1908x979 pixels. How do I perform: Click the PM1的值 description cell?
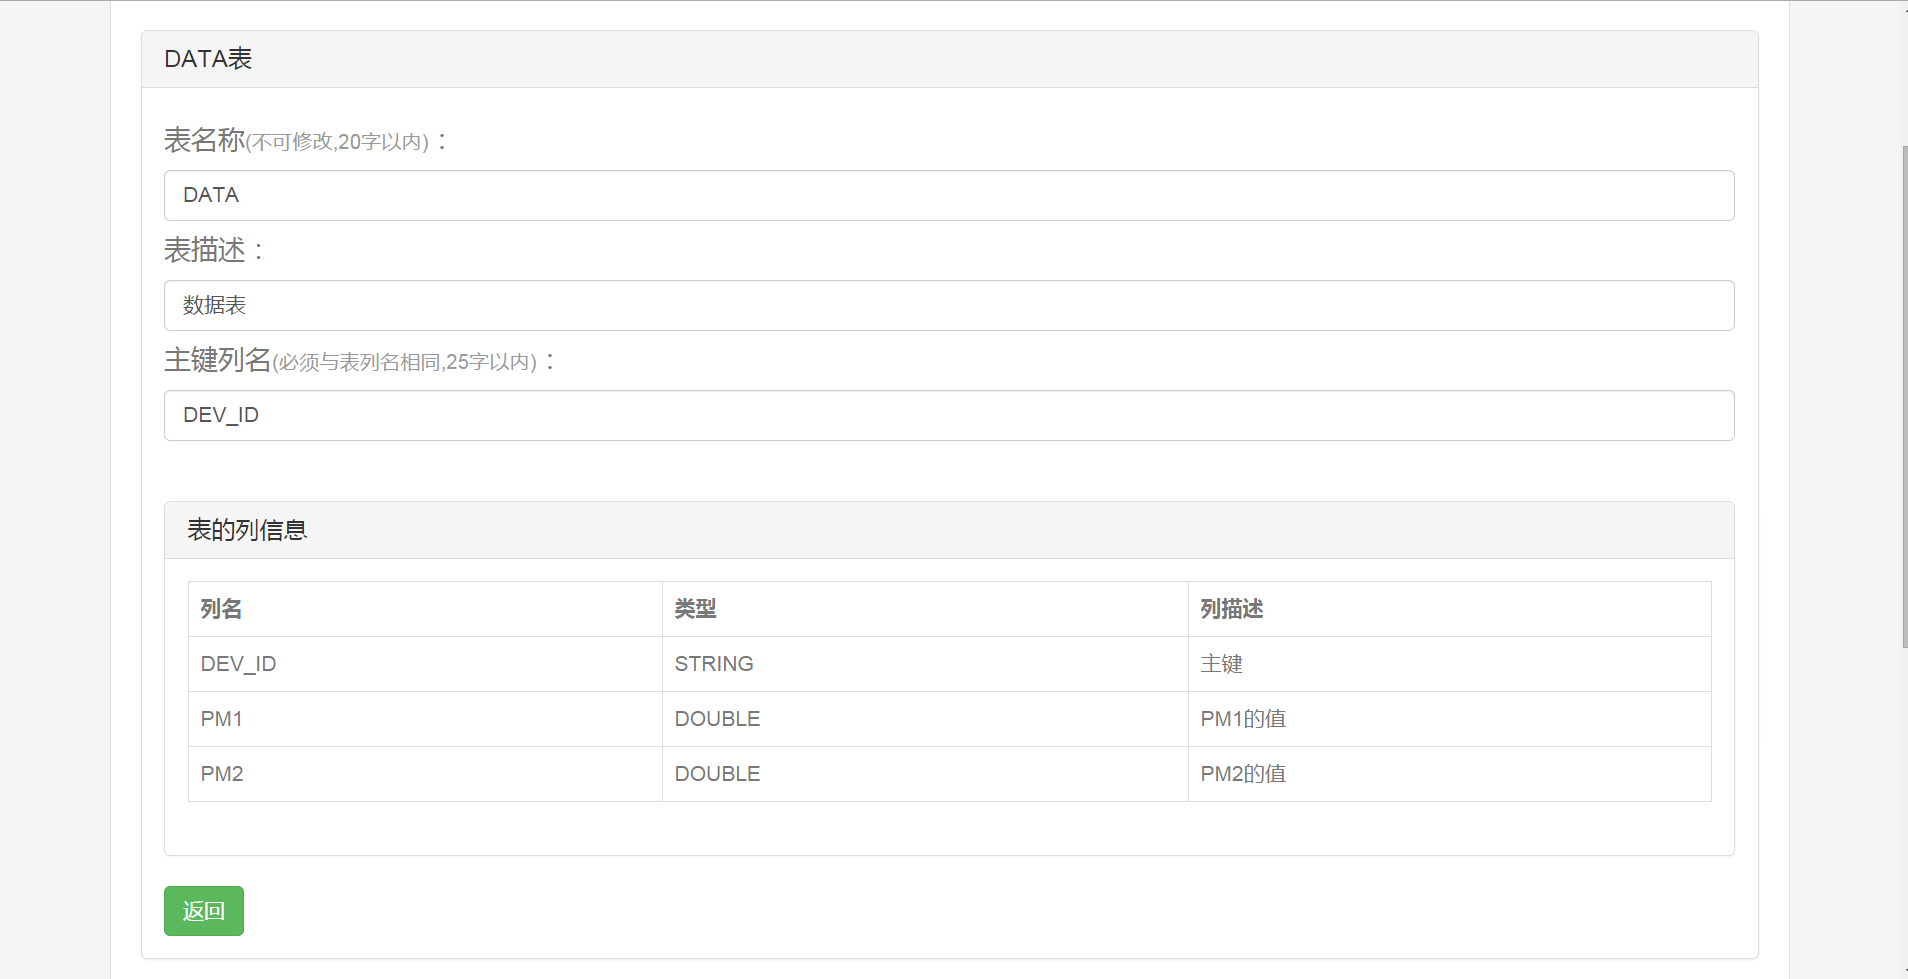click(x=1243, y=719)
